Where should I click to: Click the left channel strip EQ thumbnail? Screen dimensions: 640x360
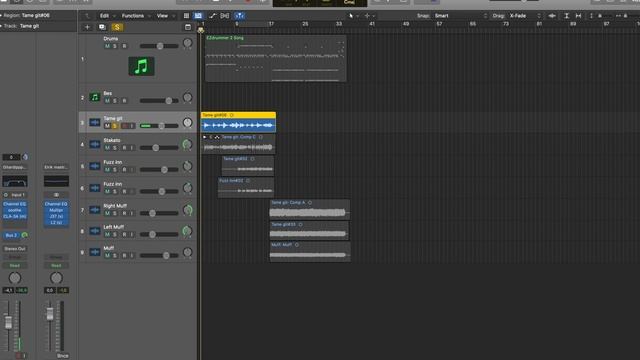click(x=15, y=181)
